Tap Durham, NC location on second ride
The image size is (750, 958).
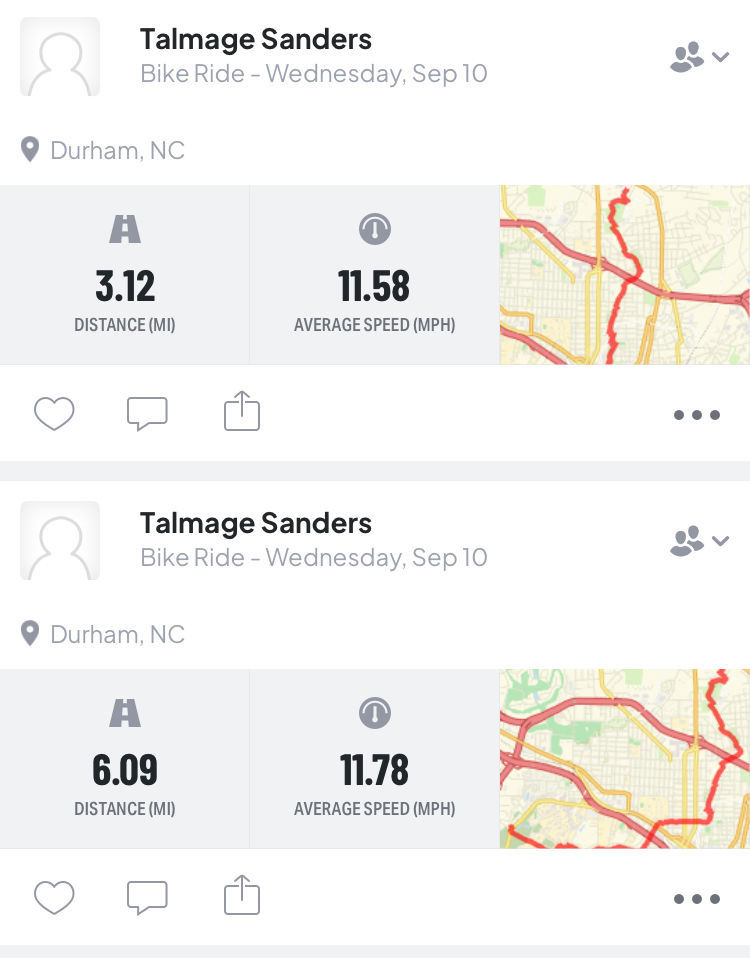coord(117,635)
